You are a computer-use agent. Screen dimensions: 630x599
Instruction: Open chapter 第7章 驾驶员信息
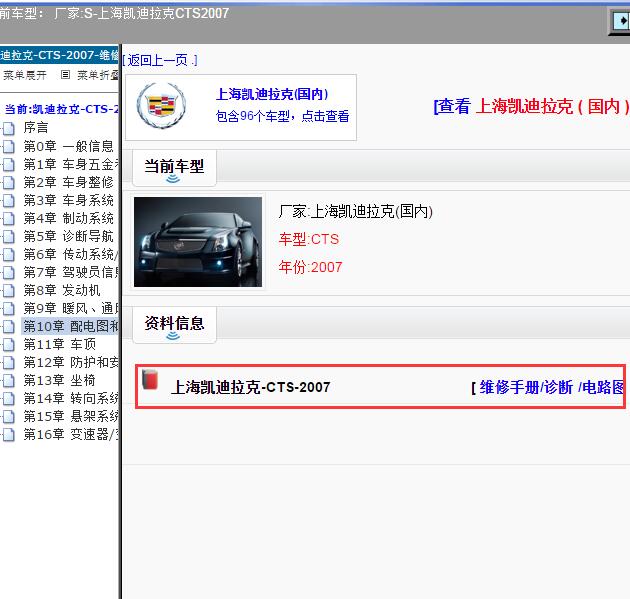click(x=71, y=272)
